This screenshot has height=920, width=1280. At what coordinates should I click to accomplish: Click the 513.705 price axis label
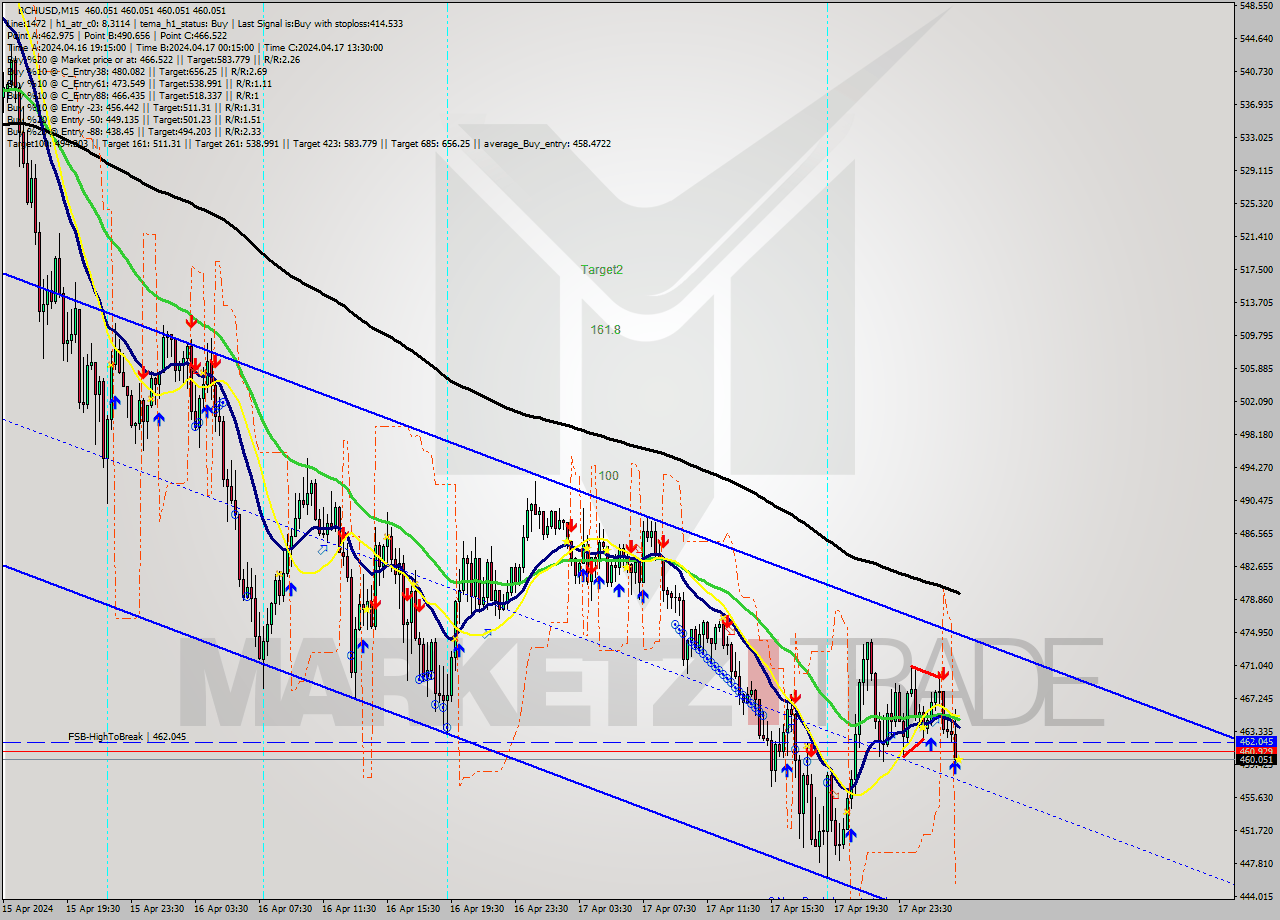click(1256, 303)
